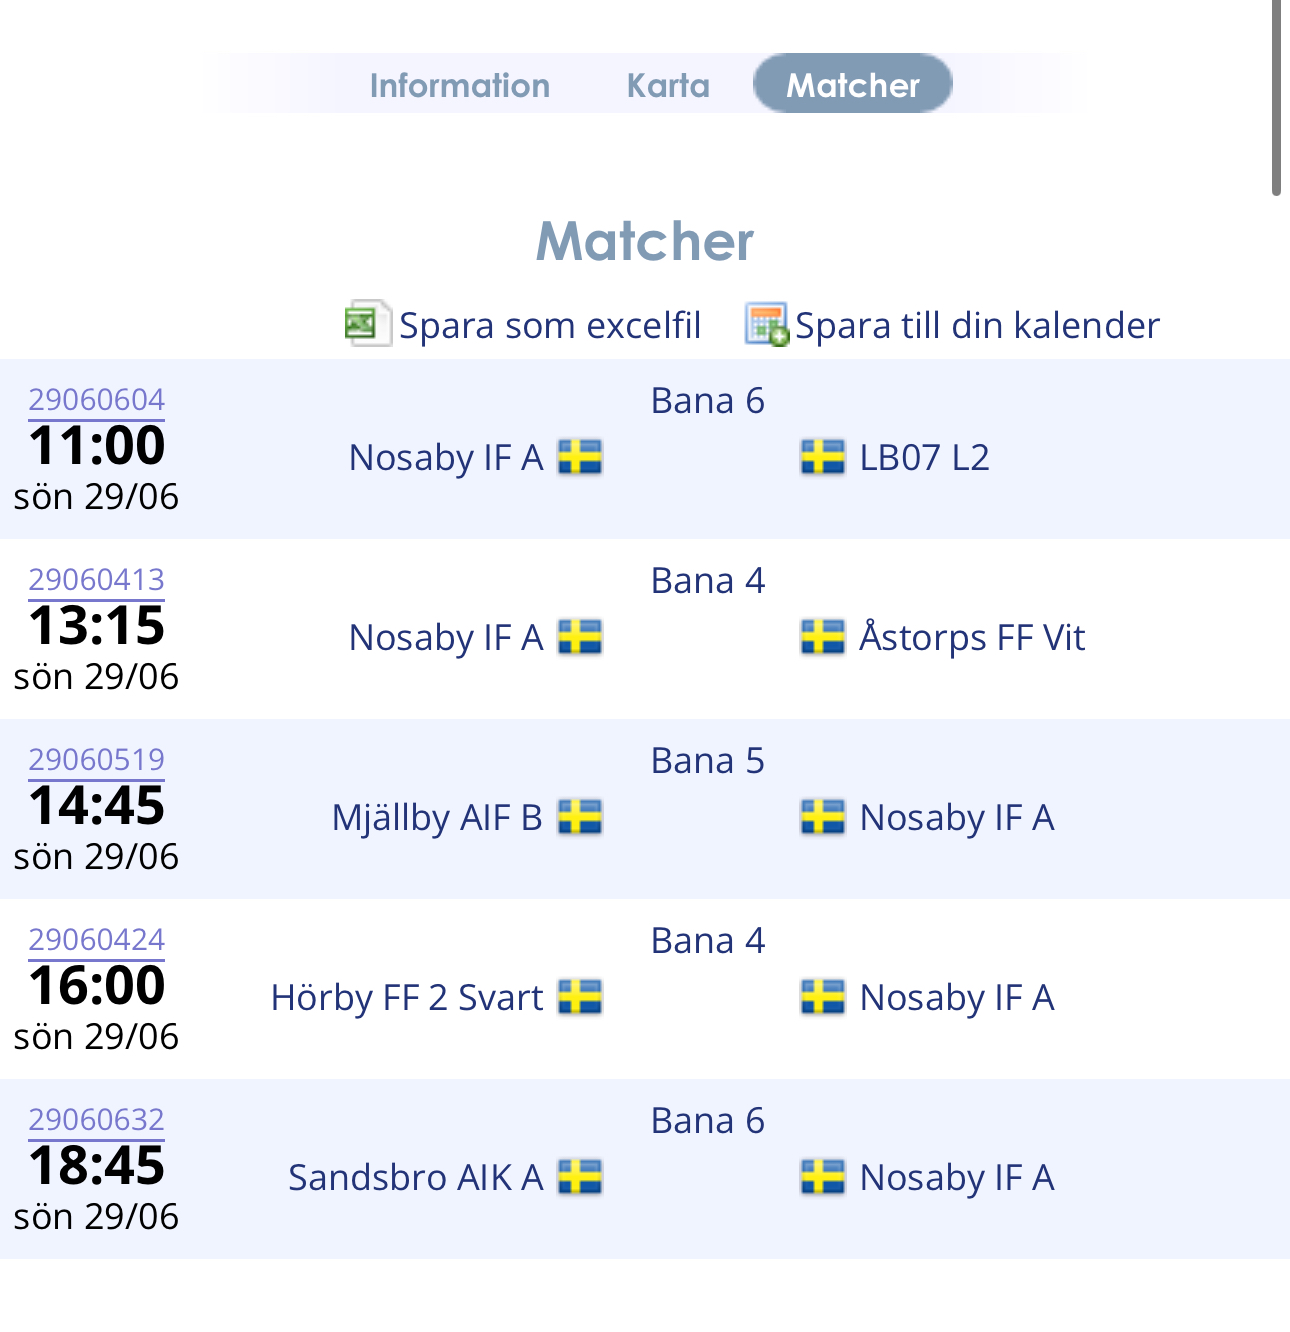1290x1332 pixels.
Task: Click "Spara till din kalender" link
Action: pos(977,326)
